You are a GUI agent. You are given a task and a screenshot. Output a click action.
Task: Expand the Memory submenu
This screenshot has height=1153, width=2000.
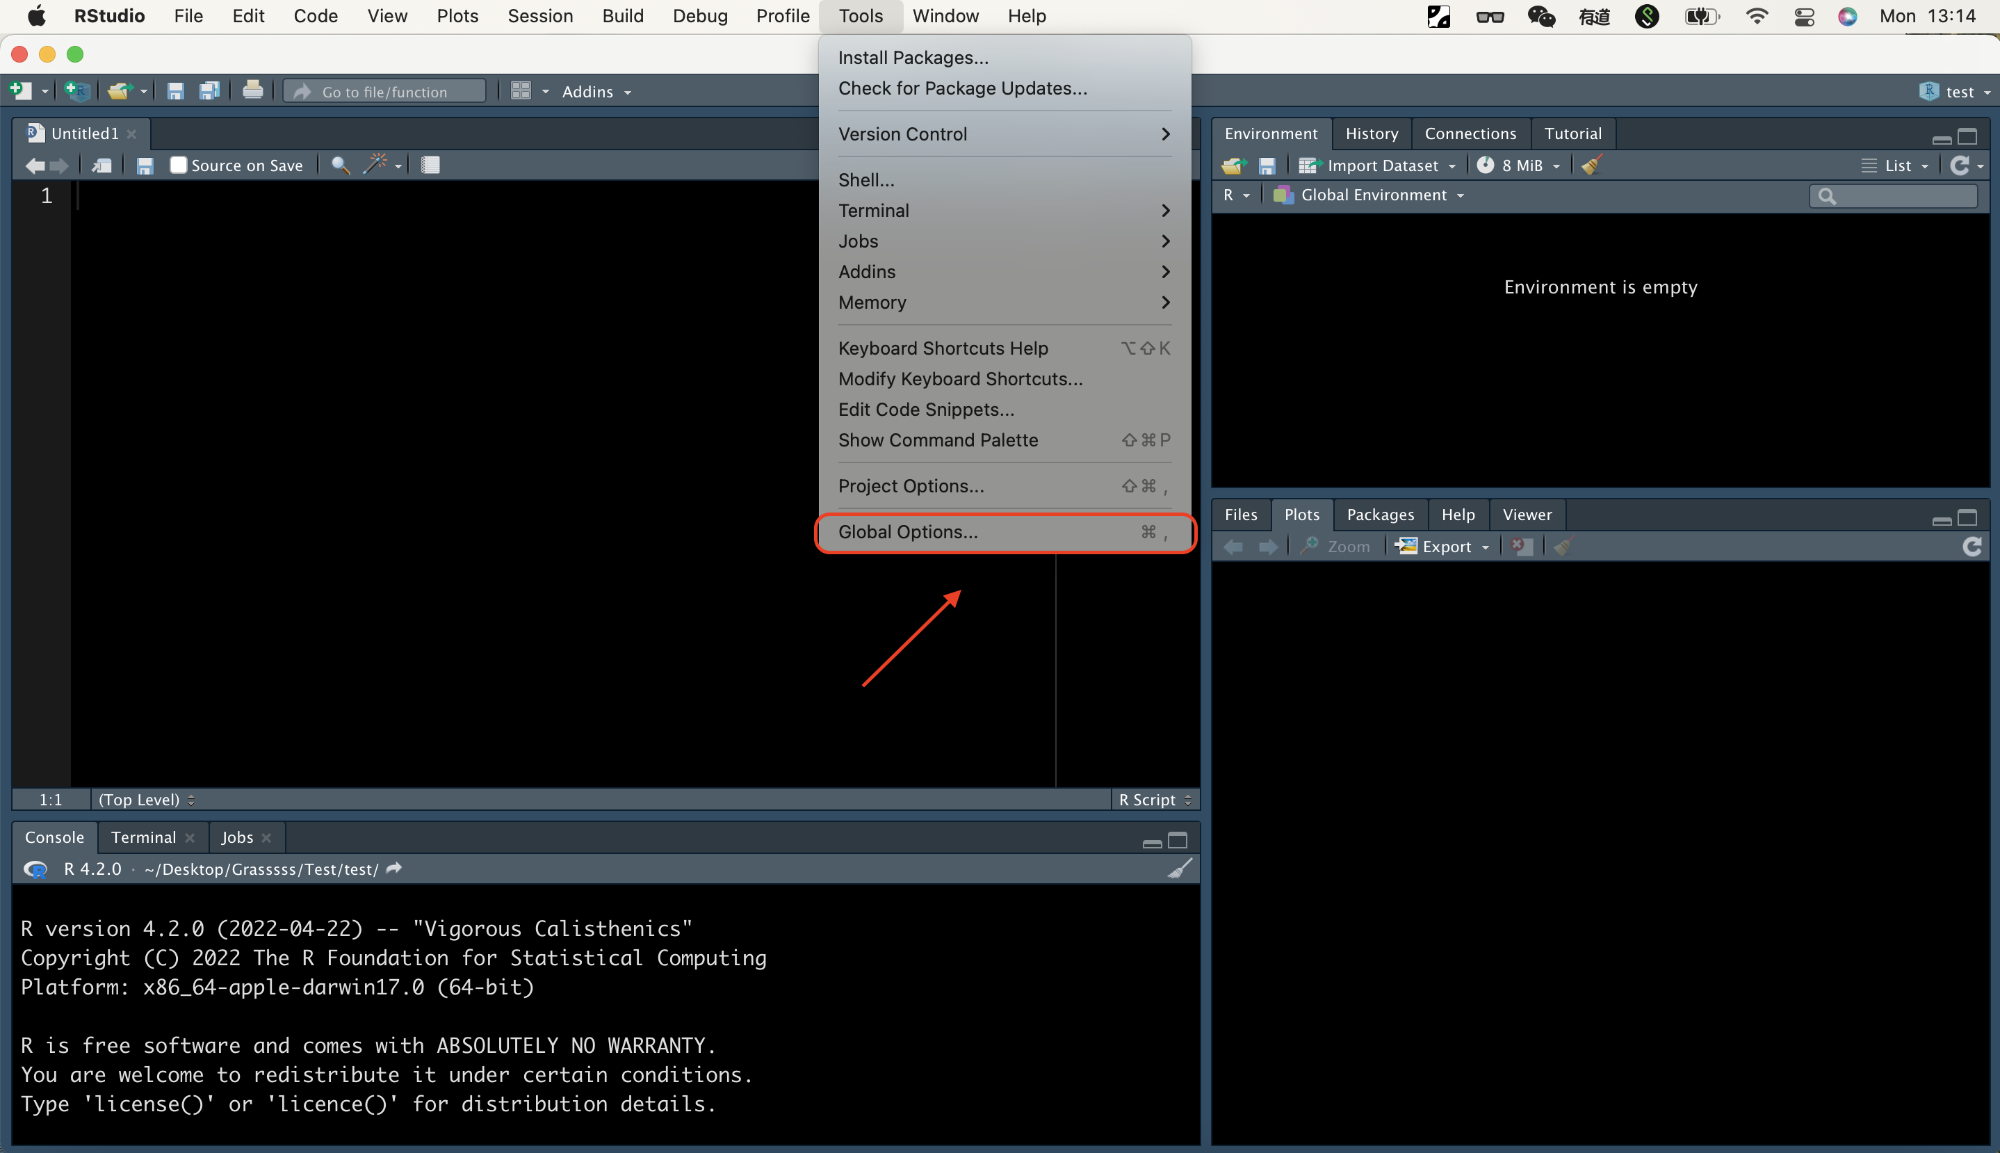[1005, 302]
